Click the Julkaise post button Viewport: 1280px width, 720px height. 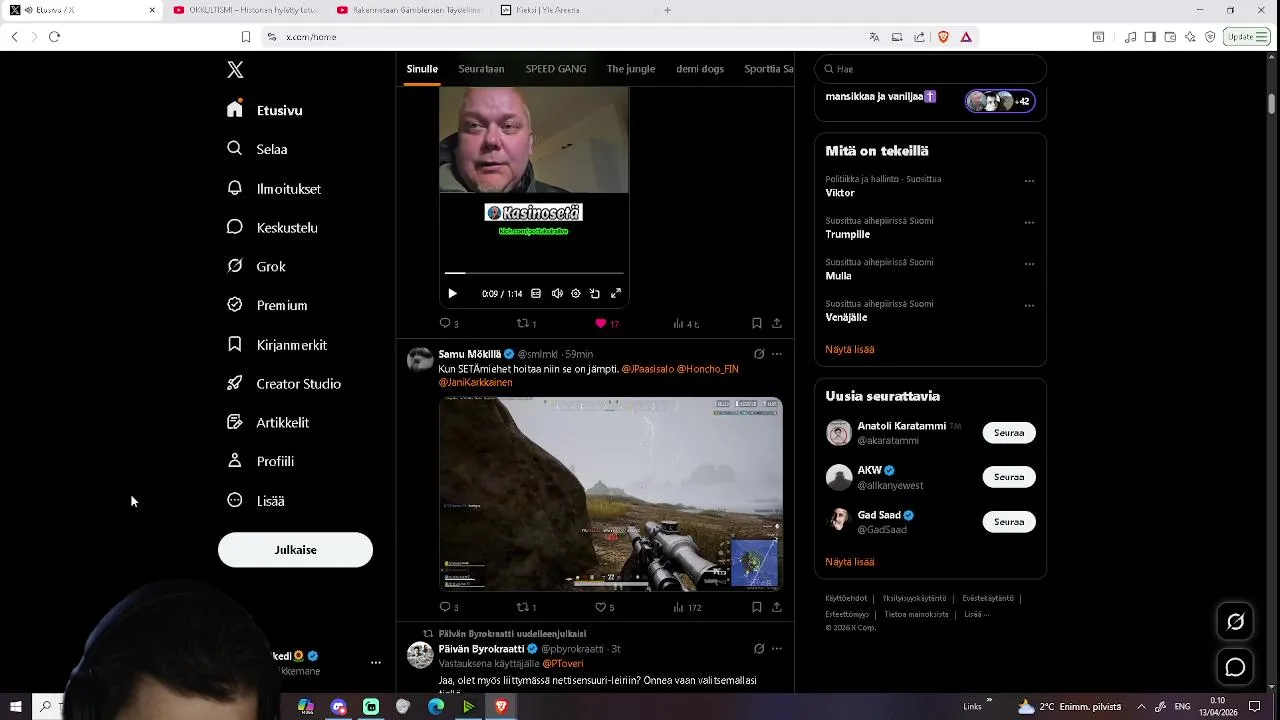295,550
